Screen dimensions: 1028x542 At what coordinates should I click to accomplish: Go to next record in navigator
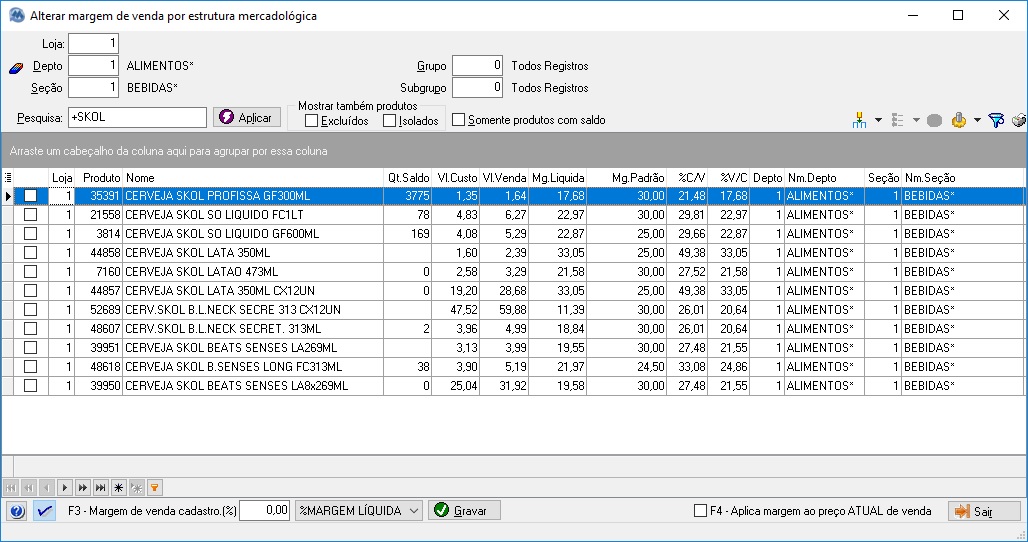tap(64, 488)
